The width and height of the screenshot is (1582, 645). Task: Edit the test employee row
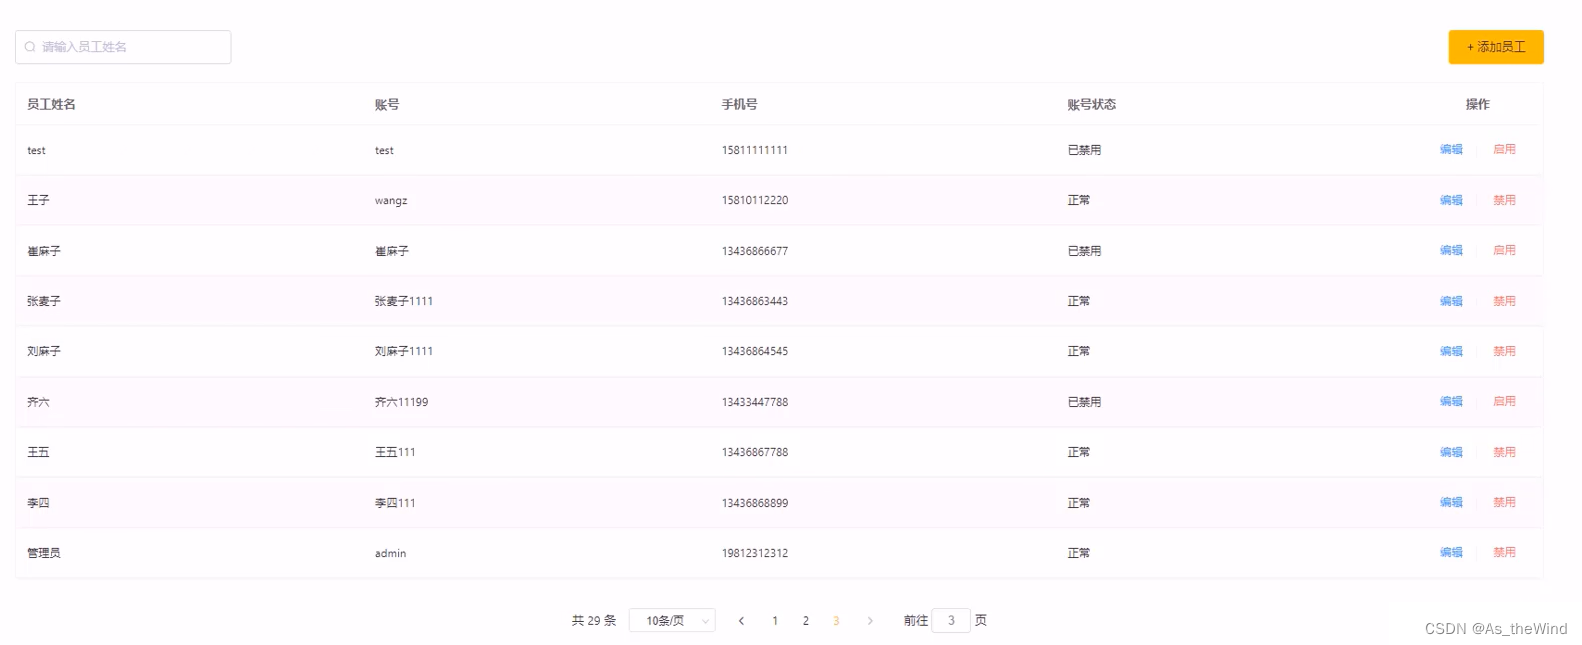pyautogui.click(x=1451, y=150)
